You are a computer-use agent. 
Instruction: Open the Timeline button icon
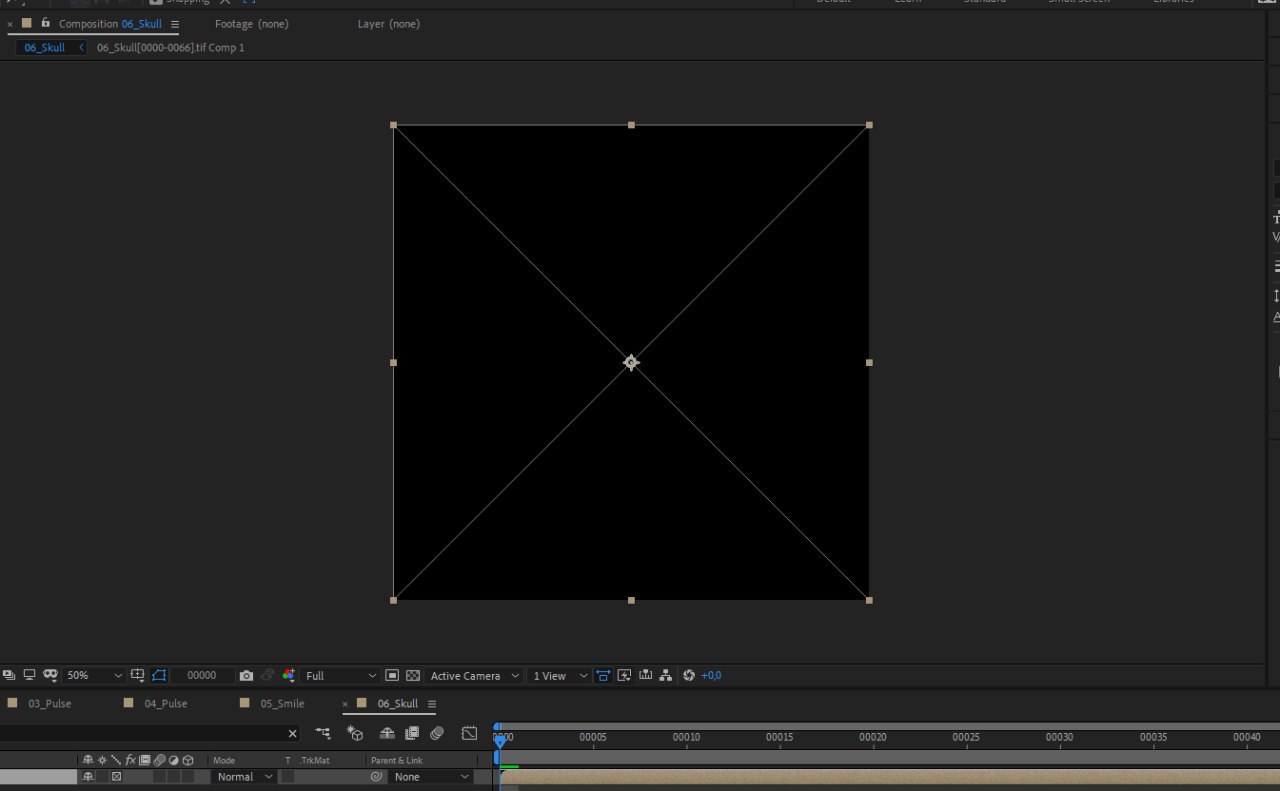click(x=646, y=676)
